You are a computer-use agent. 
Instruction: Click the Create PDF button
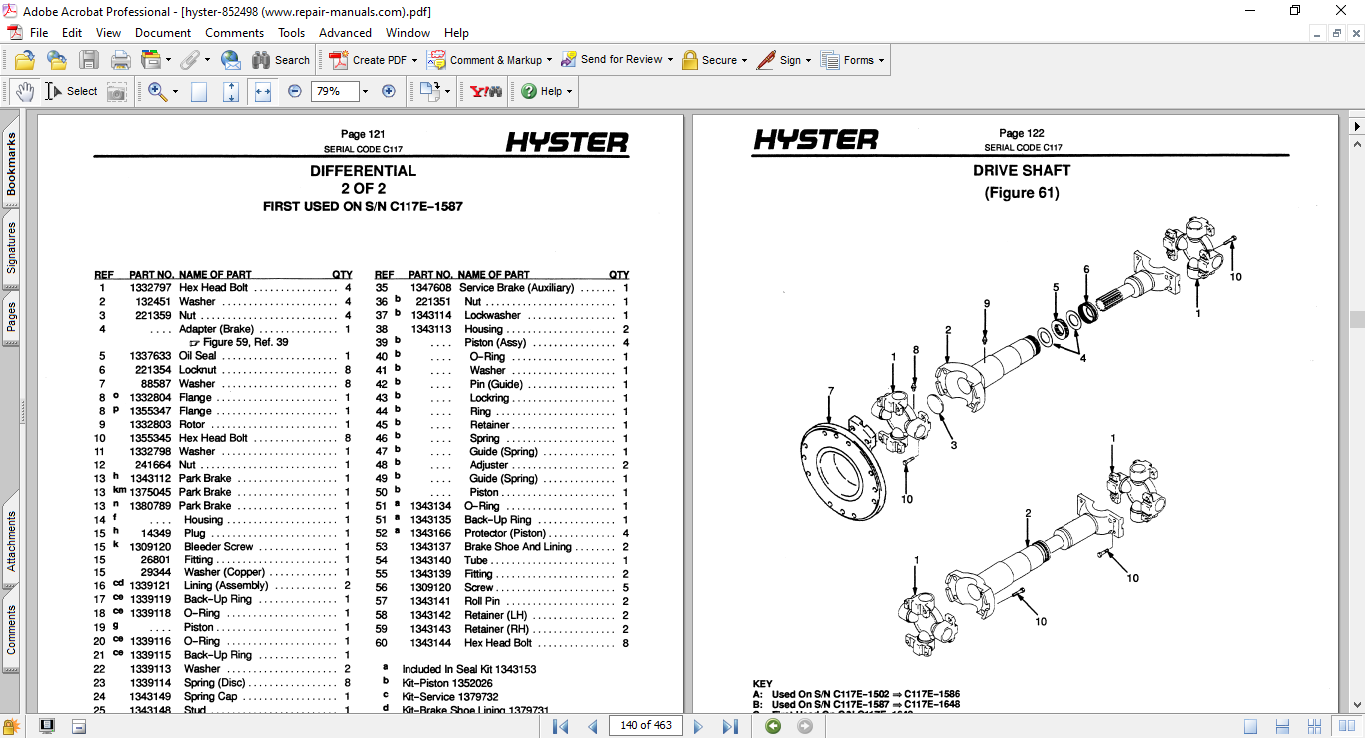tap(368, 60)
